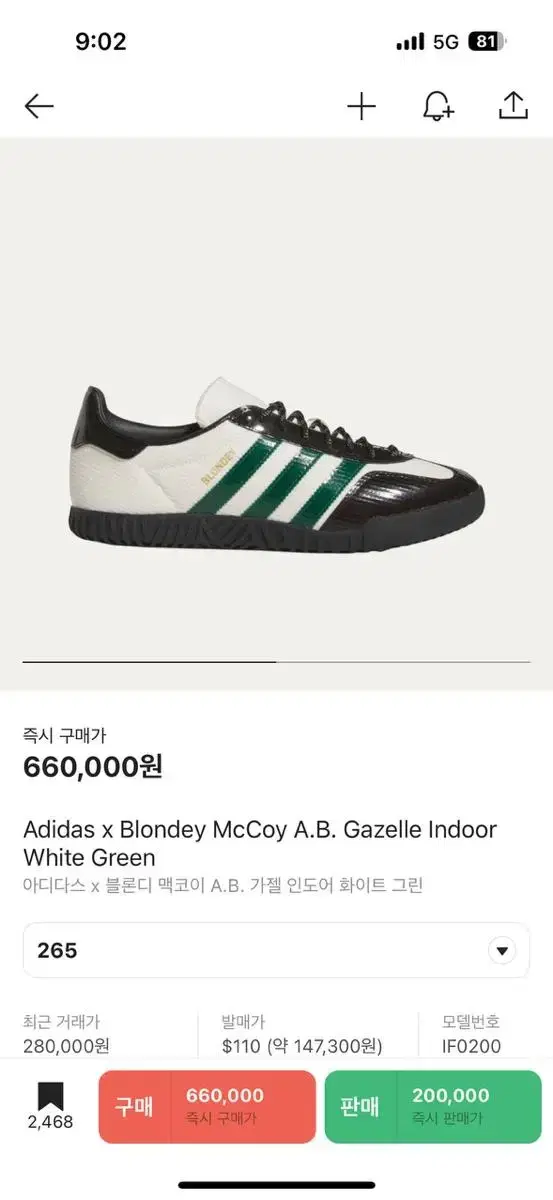Image resolution: width=553 pixels, height=1200 pixels.
Task: Tap the English product title text
Action: (260, 843)
